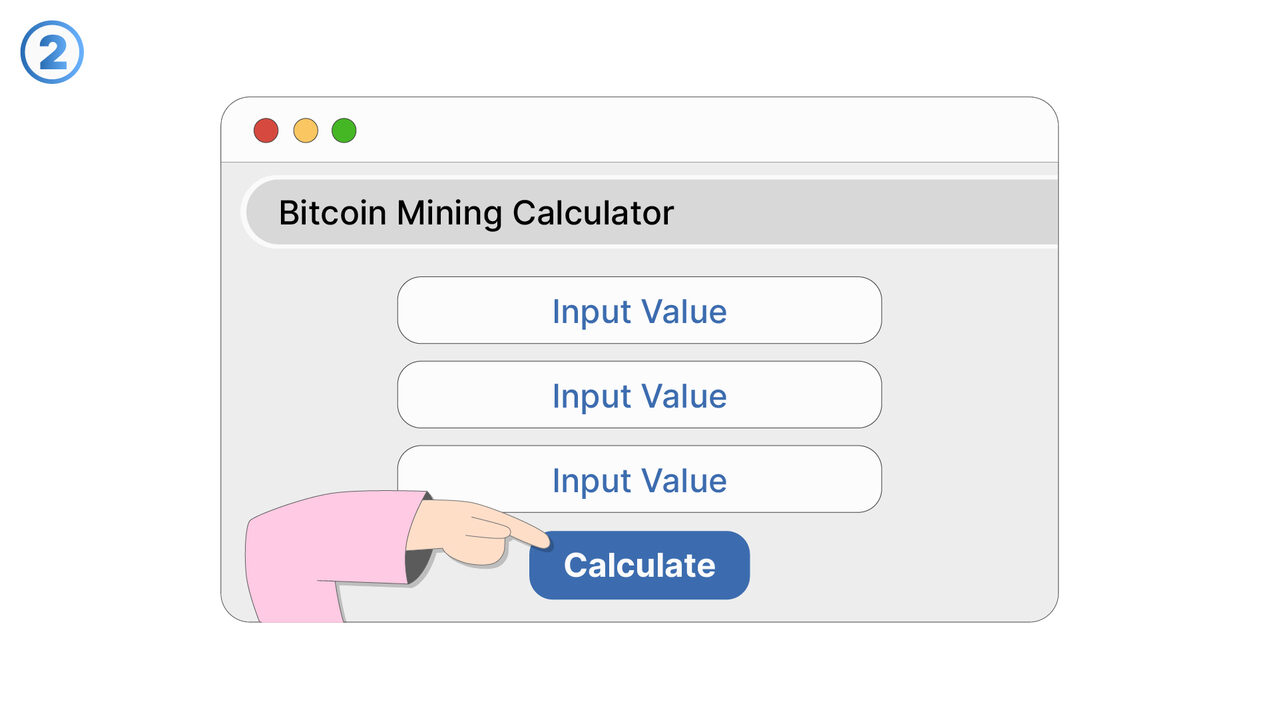Minimize the window using the yellow dot
The width and height of the screenshot is (1279, 720).
click(x=305, y=130)
